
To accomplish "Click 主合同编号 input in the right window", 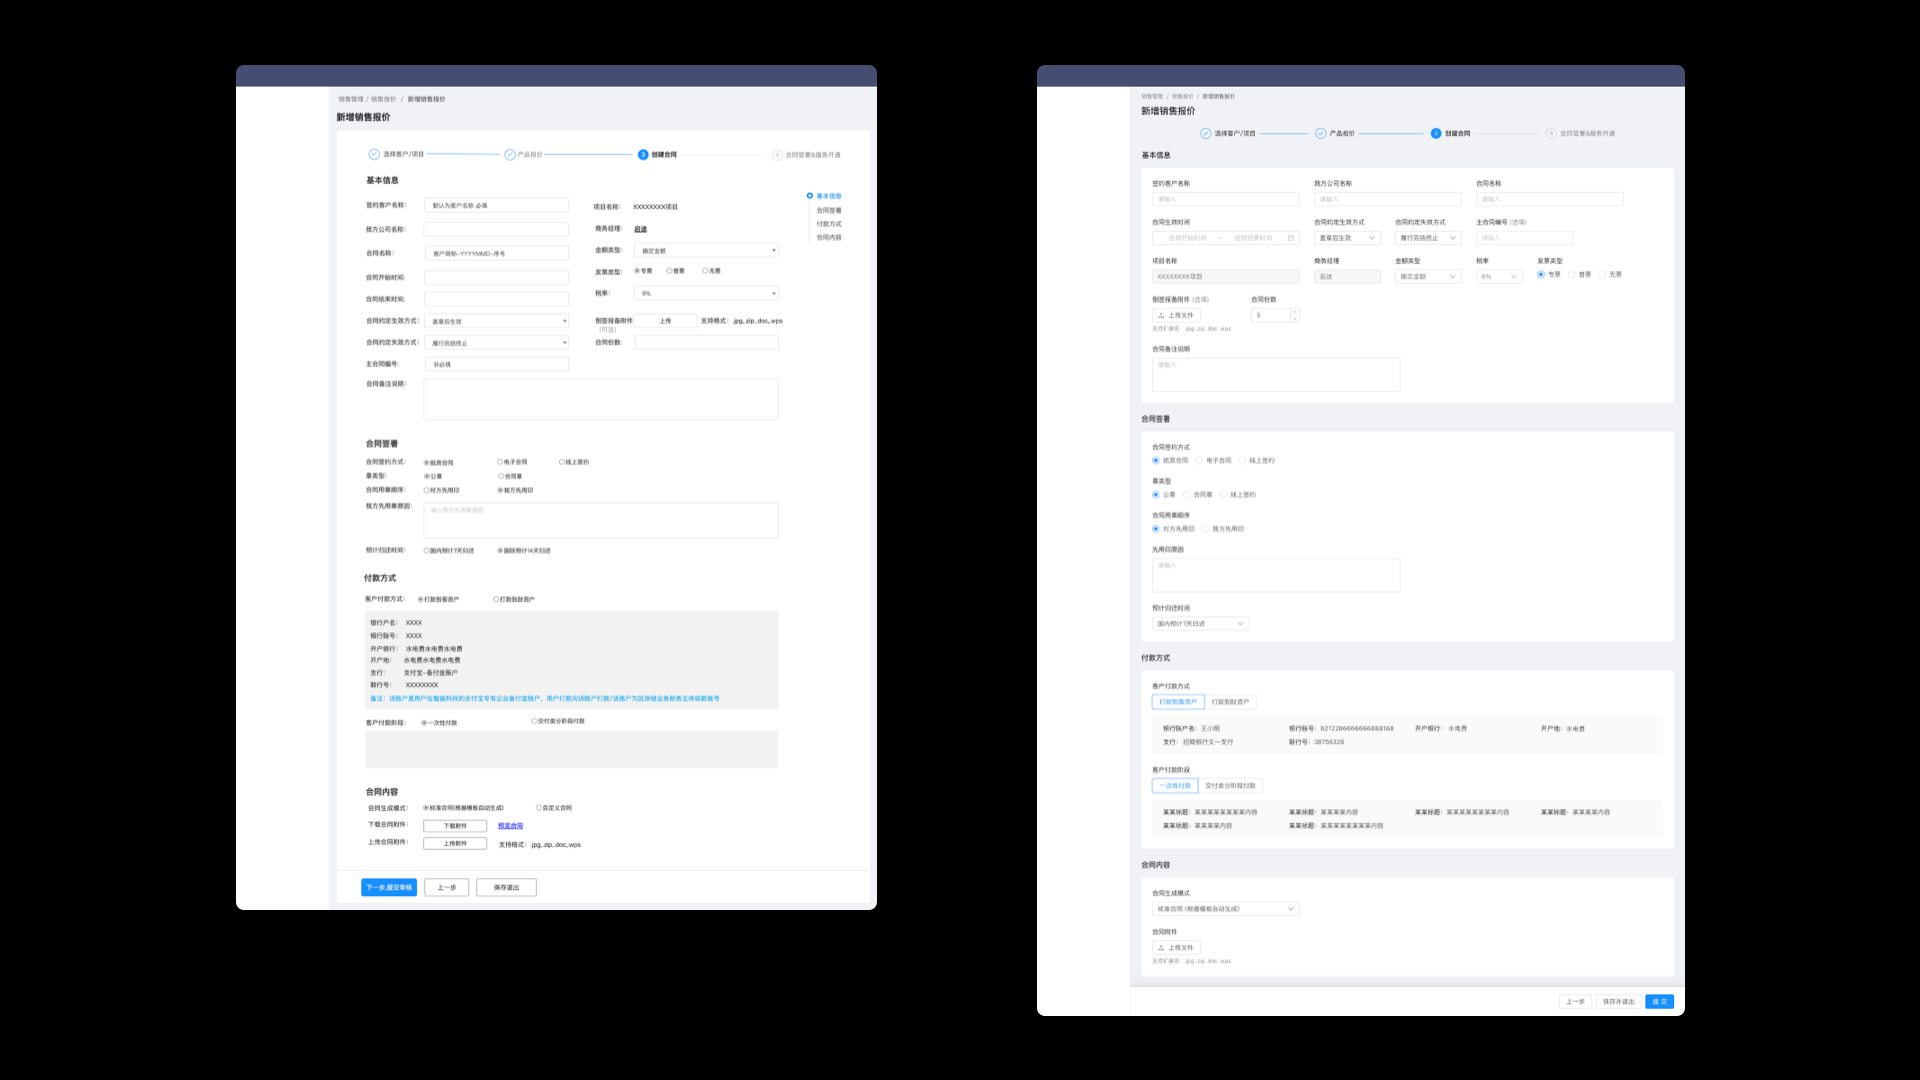I will [1524, 238].
